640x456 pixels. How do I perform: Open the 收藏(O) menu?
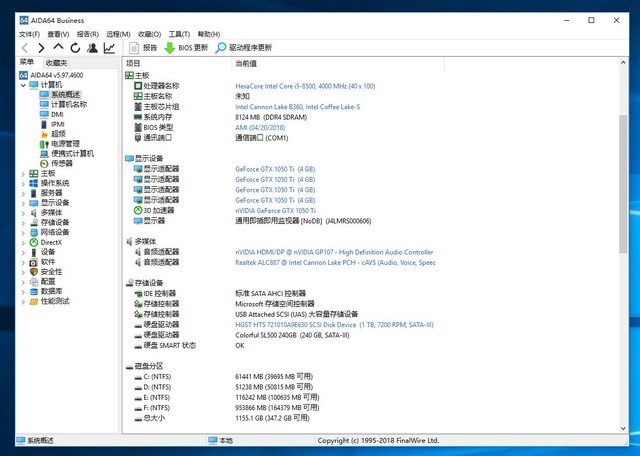click(150, 34)
